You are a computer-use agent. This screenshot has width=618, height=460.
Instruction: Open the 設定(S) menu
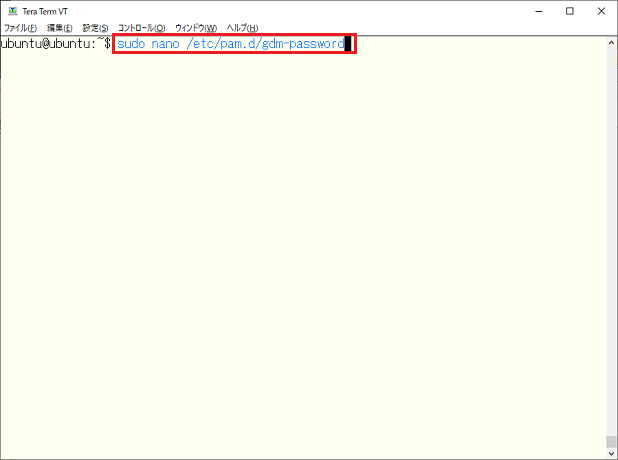click(95, 27)
